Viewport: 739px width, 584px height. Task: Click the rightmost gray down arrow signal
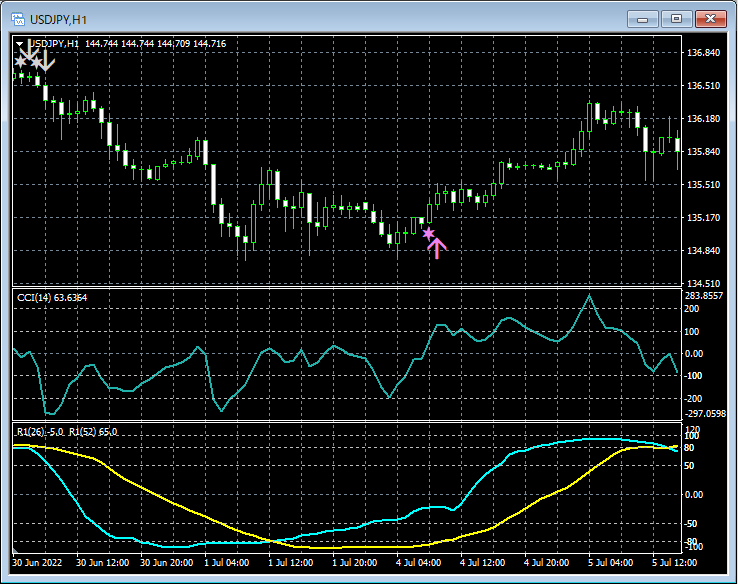[x=47, y=60]
